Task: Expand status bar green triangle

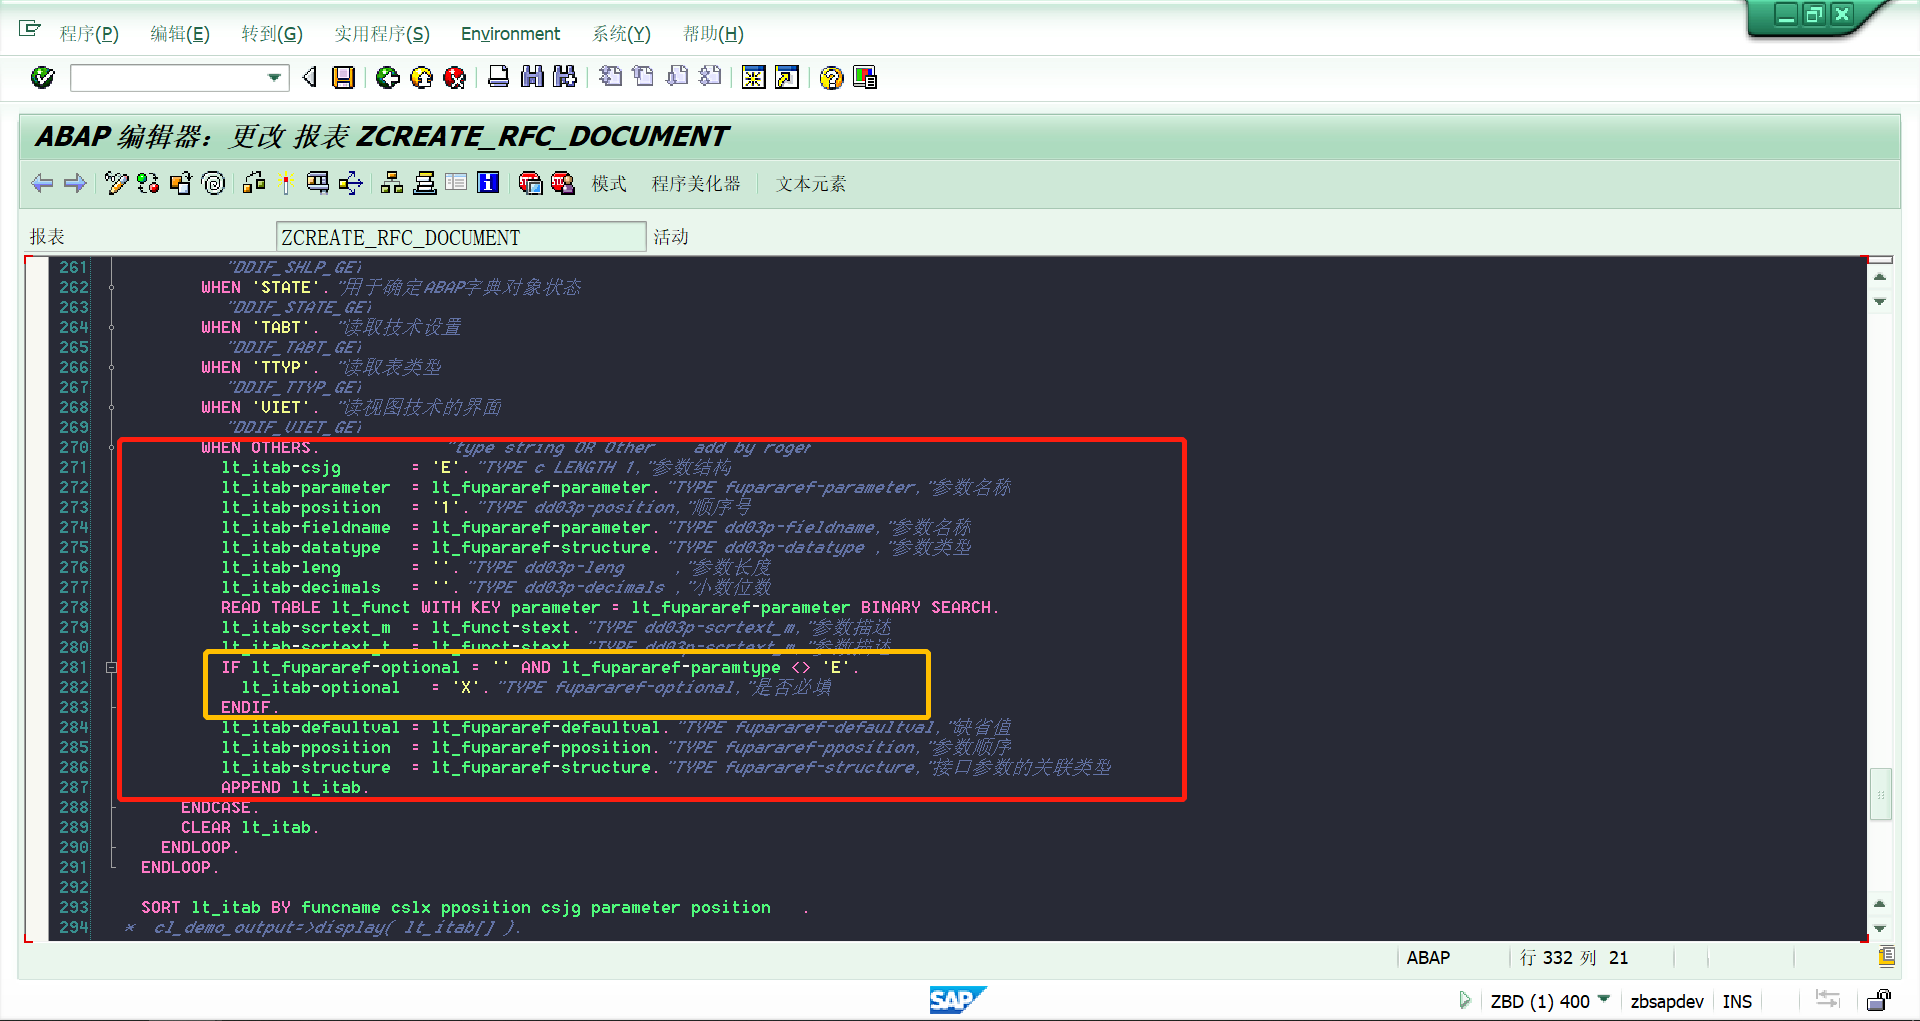Action: (x=1465, y=1000)
